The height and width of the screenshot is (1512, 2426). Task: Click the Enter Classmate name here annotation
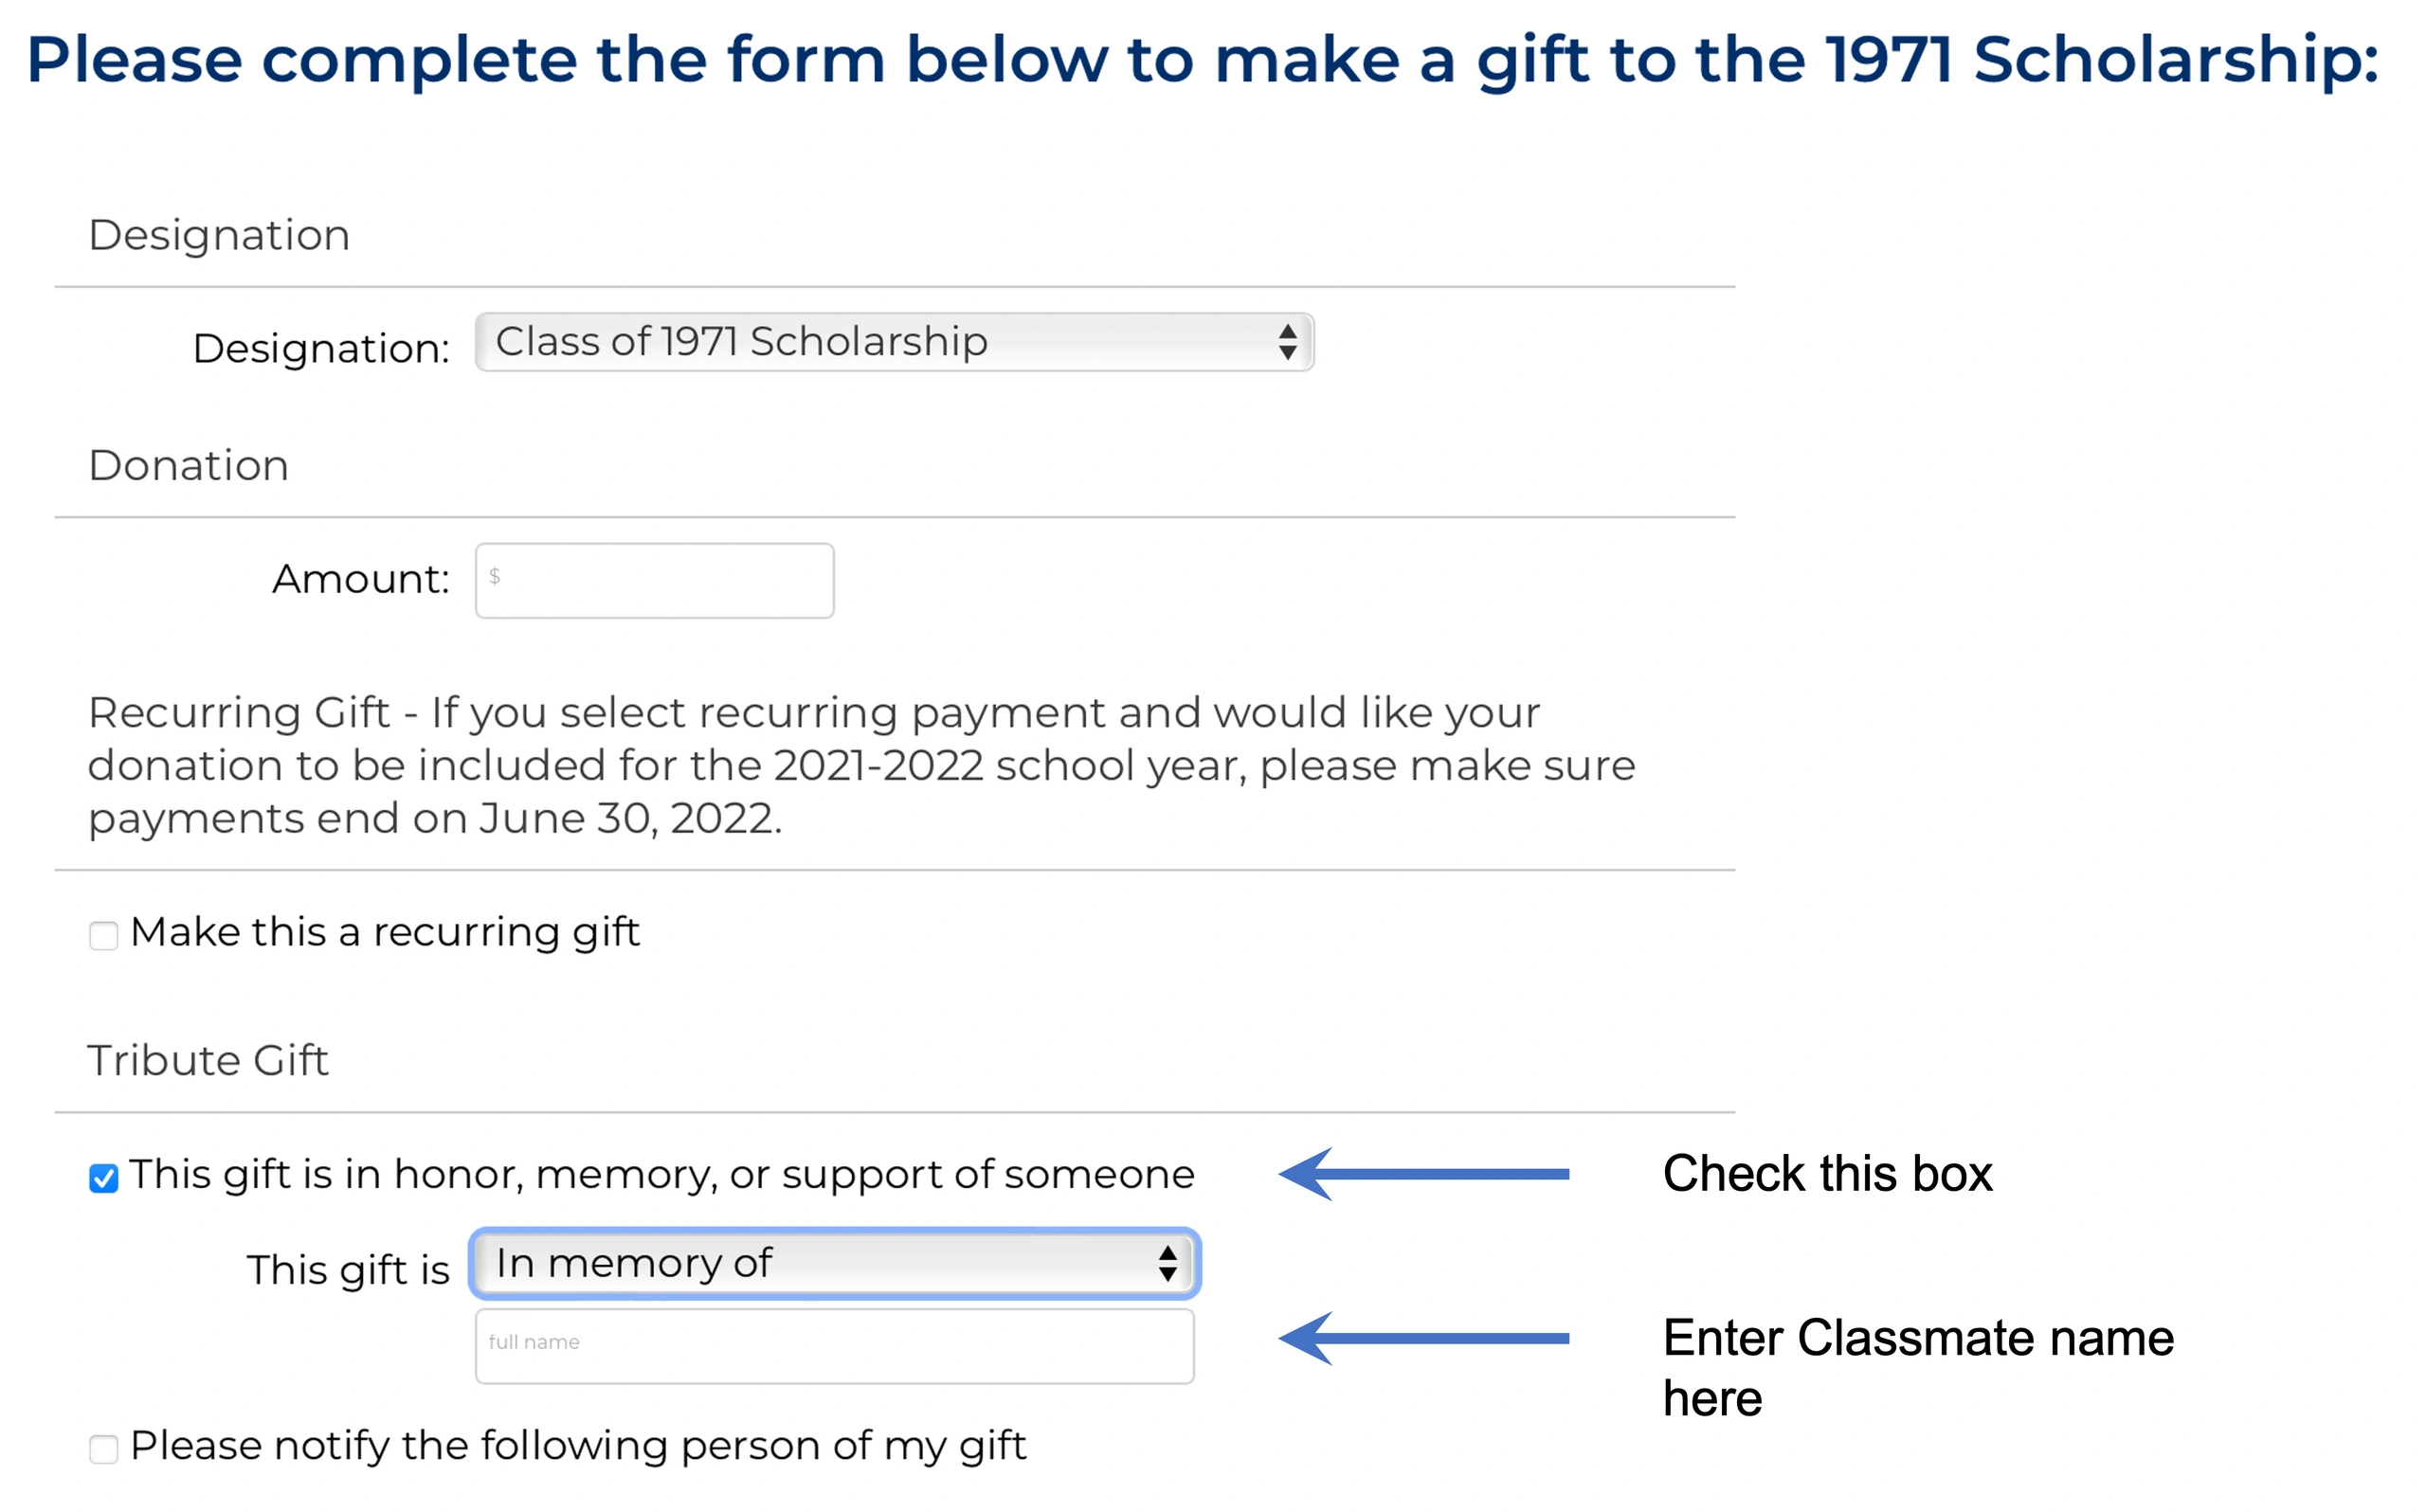click(x=1917, y=1367)
